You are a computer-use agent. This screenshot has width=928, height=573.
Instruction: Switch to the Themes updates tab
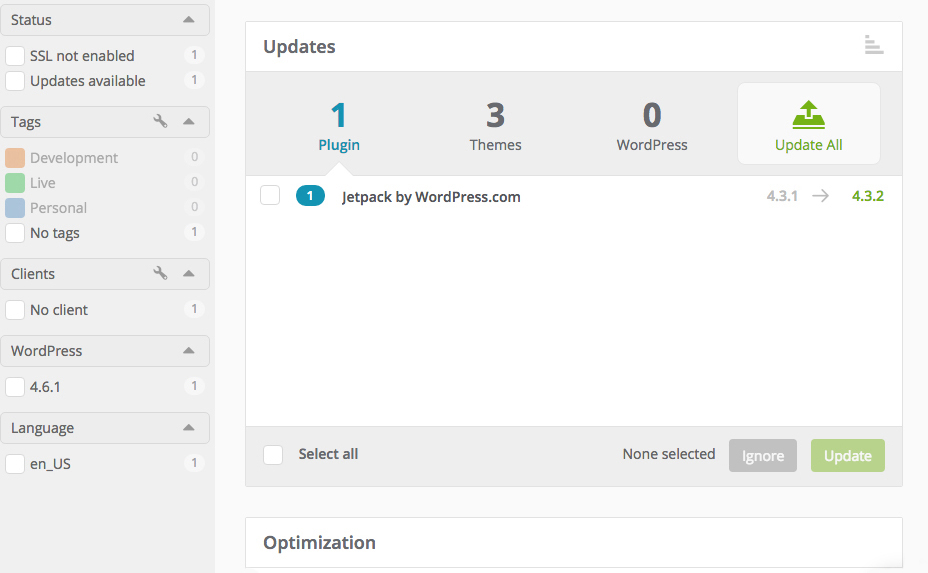click(x=495, y=125)
